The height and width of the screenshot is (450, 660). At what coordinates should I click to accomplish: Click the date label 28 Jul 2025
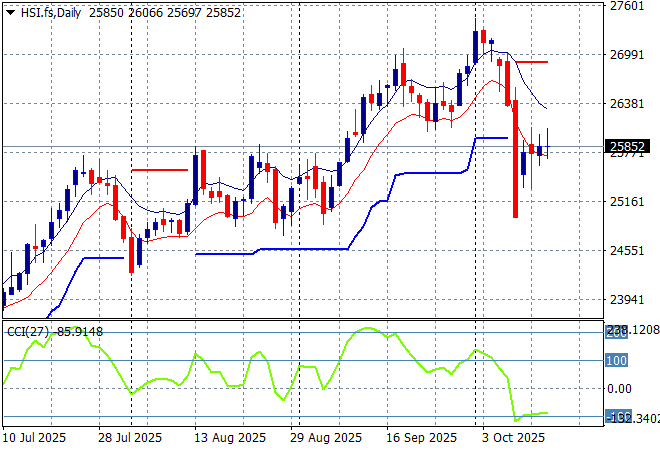coord(130,438)
